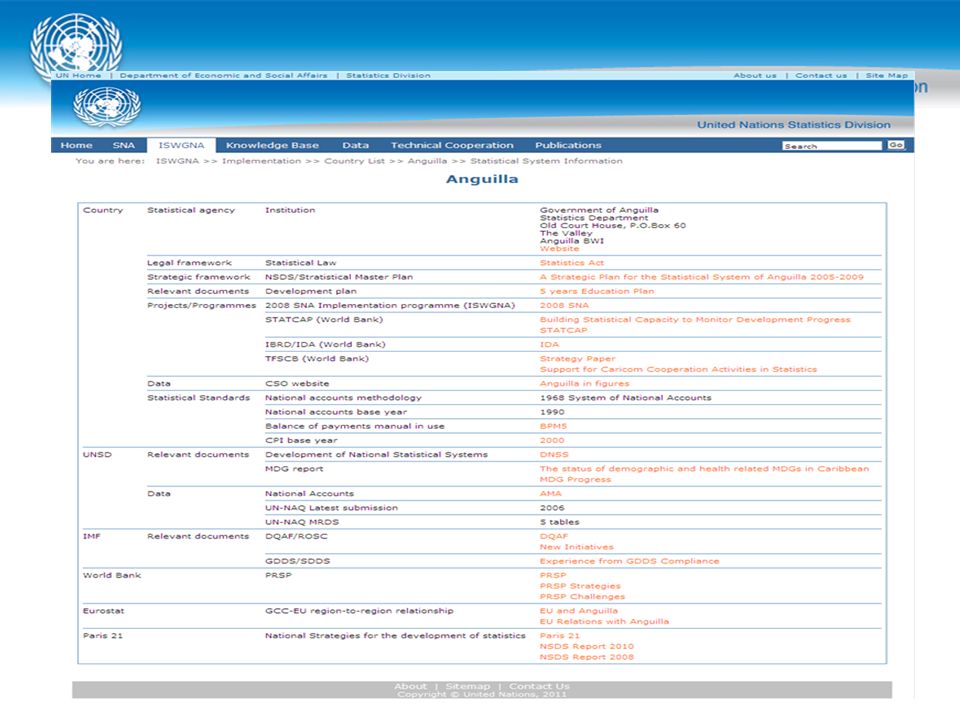Screen dimensions: 960x720
Task: Open Department of Economic and Social Affairs link
Action: click(223, 75)
